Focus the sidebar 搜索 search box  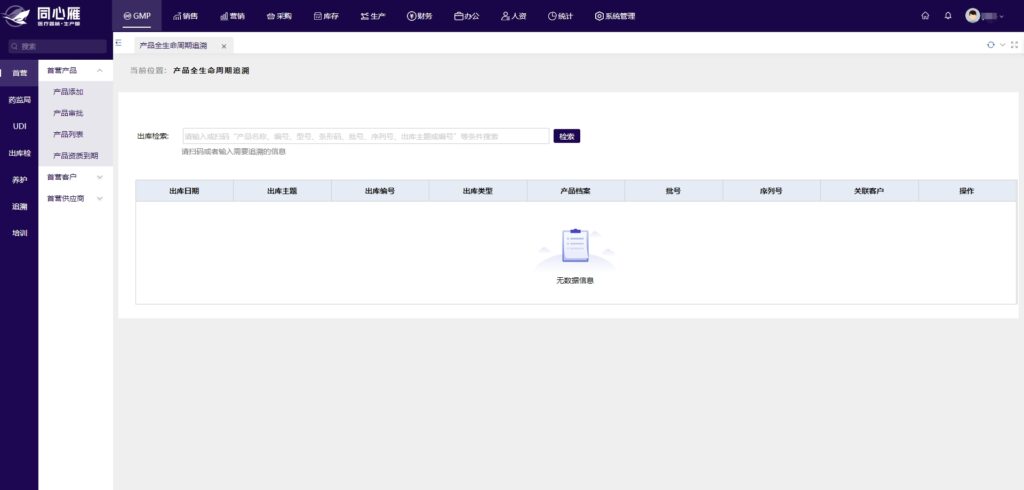click(x=58, y=46)
